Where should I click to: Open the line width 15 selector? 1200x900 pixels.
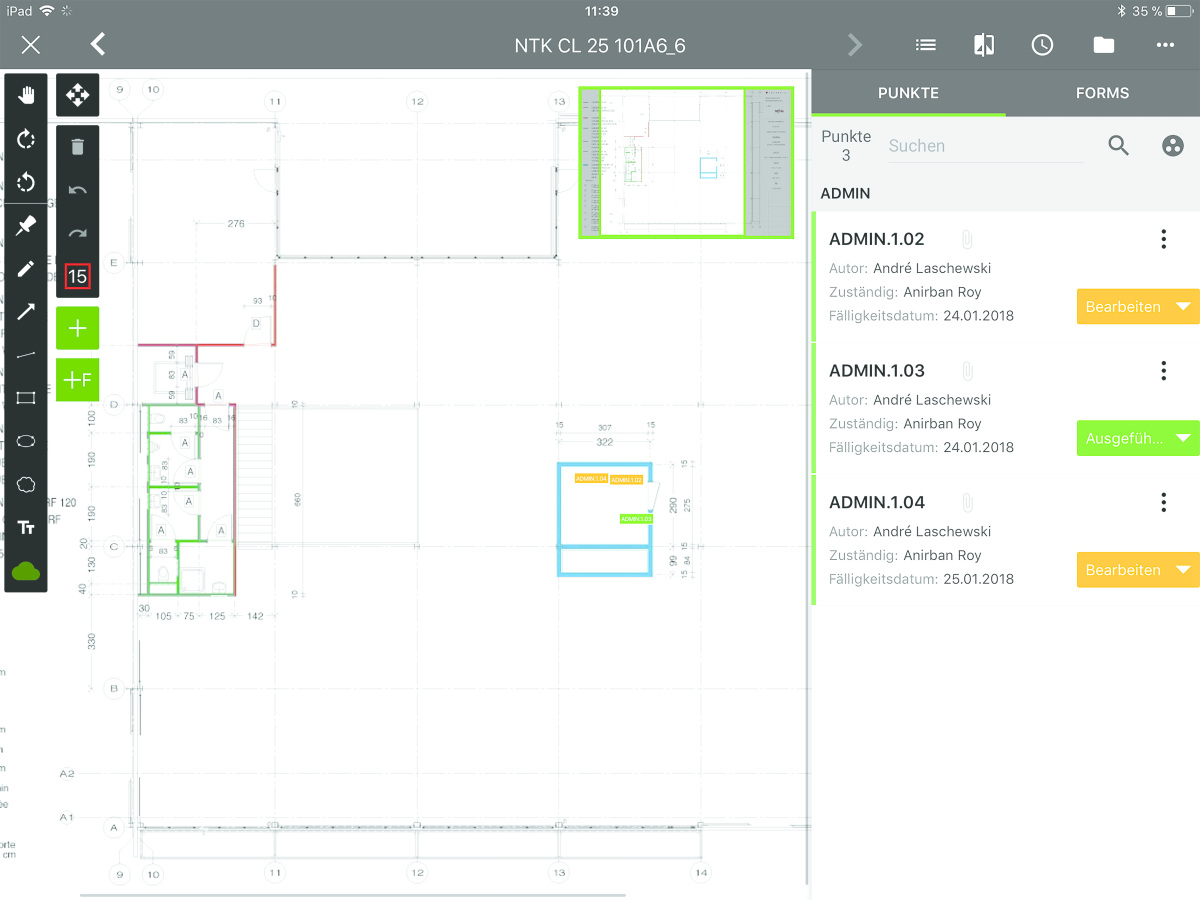[x=77, y=276]
